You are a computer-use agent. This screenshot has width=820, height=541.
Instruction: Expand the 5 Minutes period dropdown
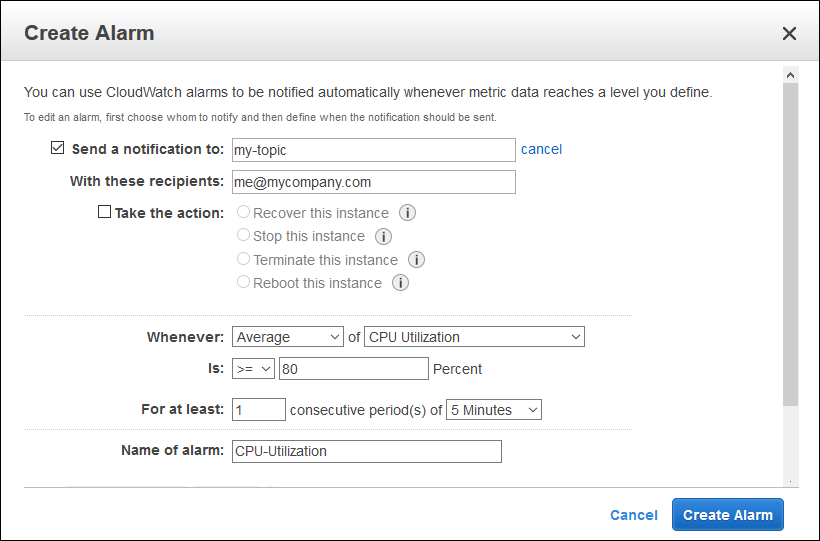[494, 410]
